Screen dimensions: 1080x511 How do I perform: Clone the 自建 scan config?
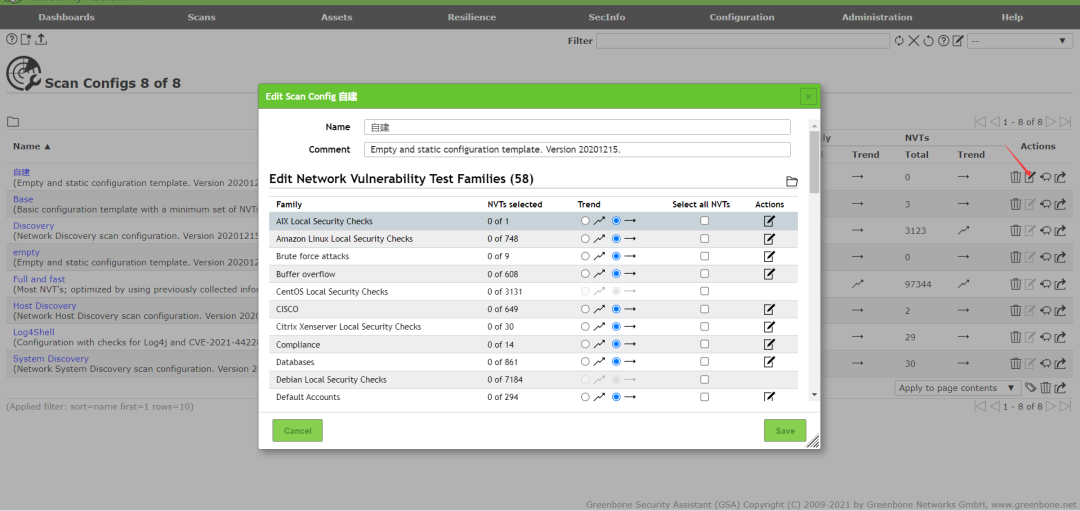[x=1046, y=177]
